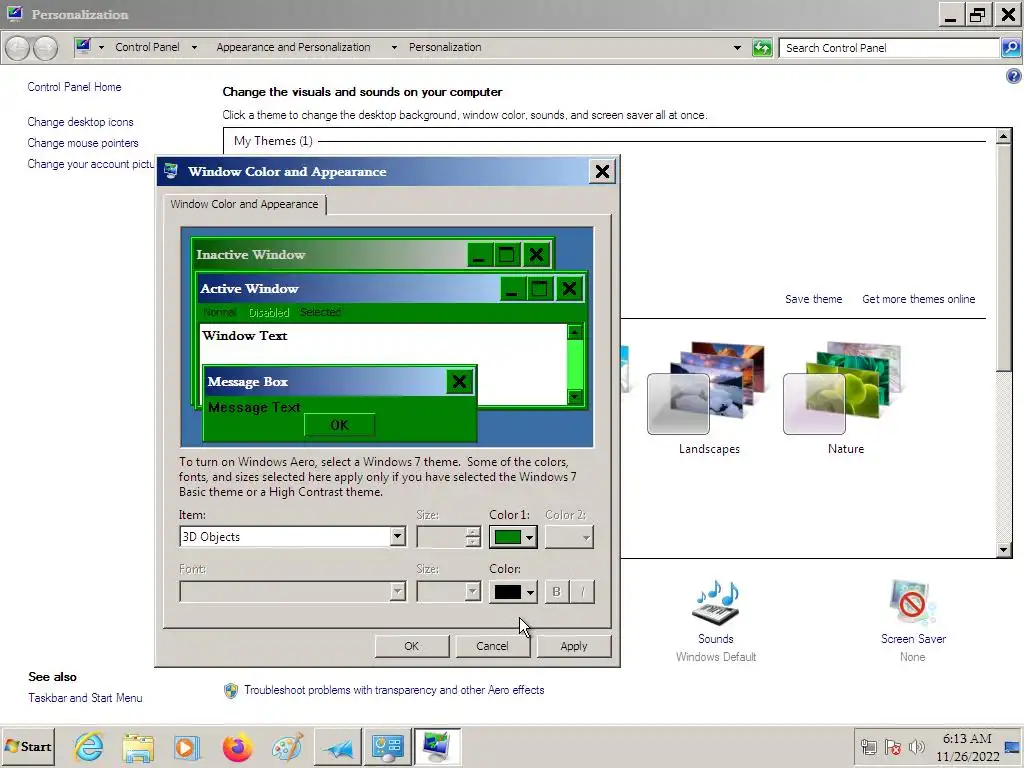This screenshot has width=1024, height=768.
Task: Open the Sounds settings icon
Action: pyautogui.click(x=716, y=602)
